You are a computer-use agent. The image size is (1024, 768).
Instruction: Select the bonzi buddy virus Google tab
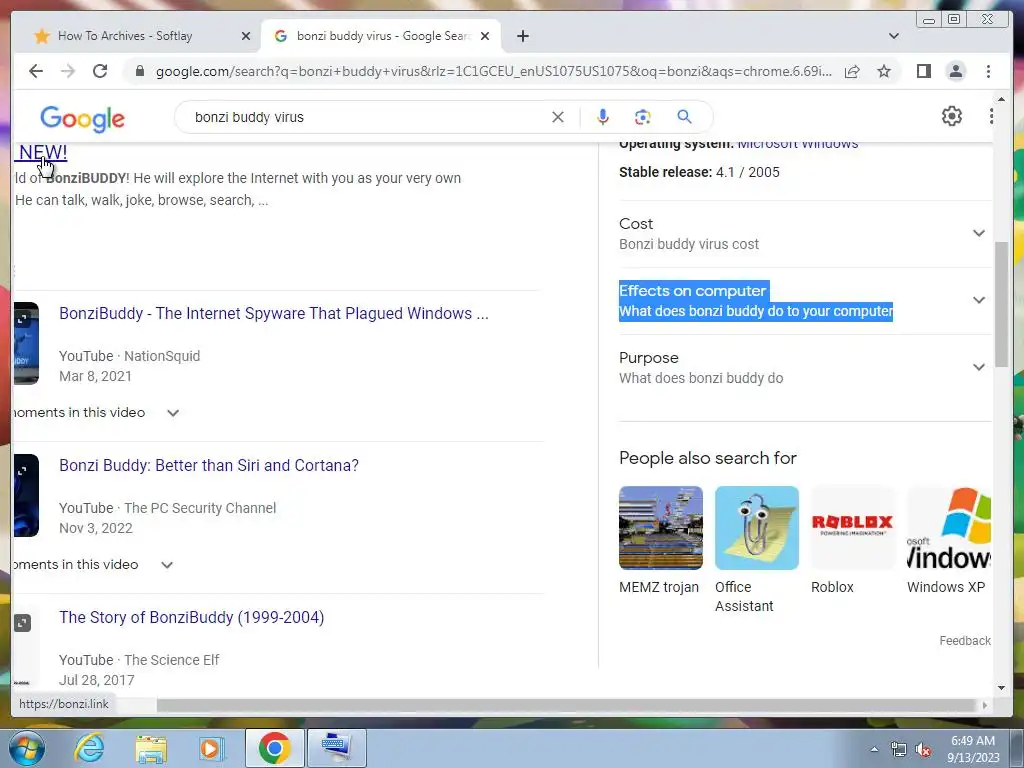[380, 36]
